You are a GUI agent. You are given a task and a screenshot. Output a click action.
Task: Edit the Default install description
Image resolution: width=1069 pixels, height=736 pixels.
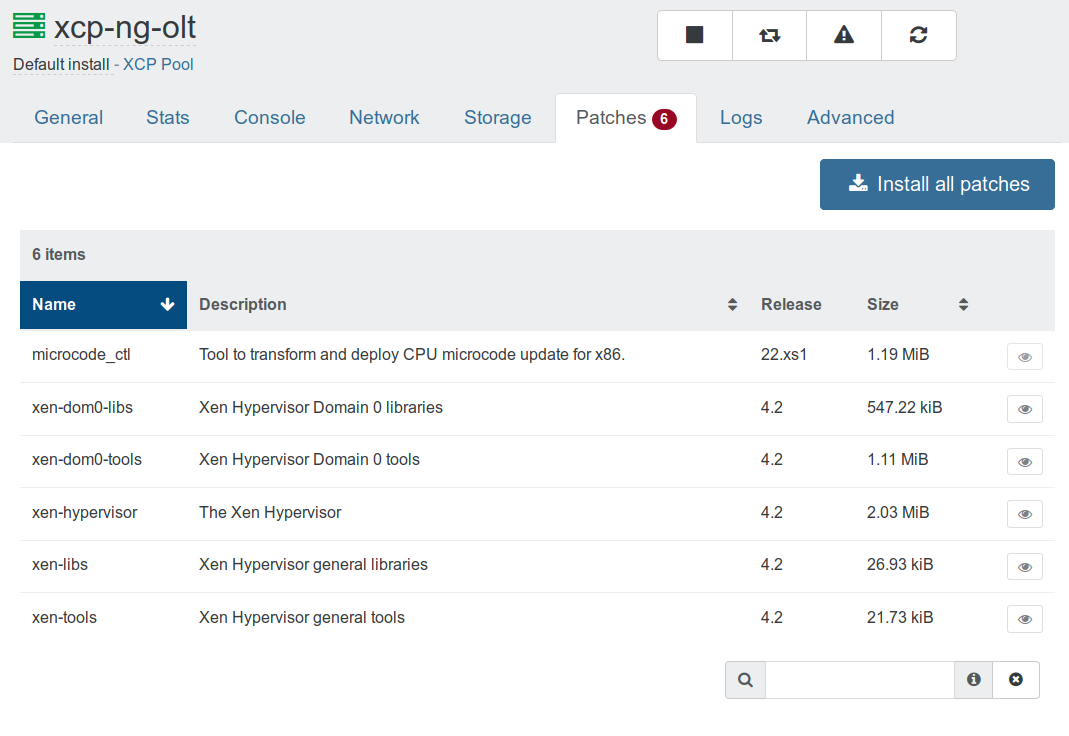pyautogui.click(x=61, y=65)
